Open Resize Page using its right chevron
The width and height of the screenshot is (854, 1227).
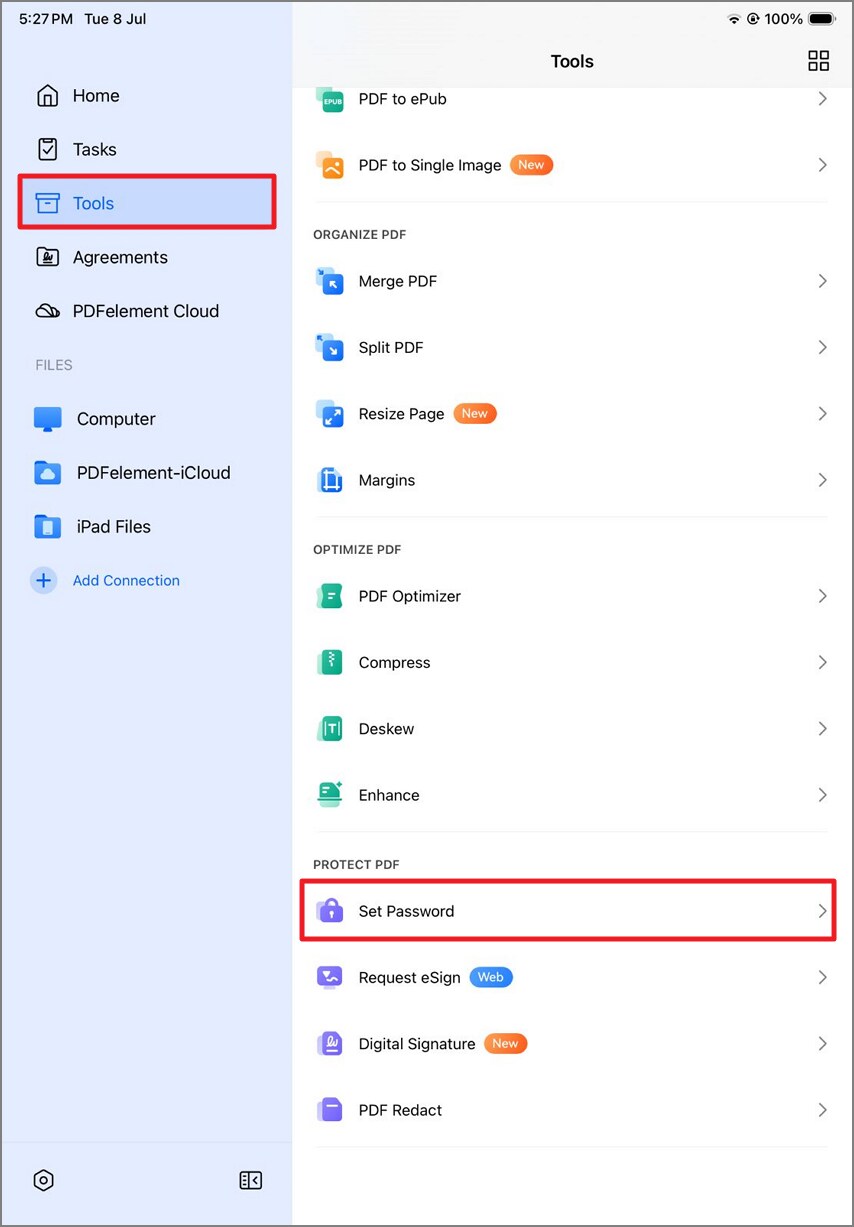822,413
